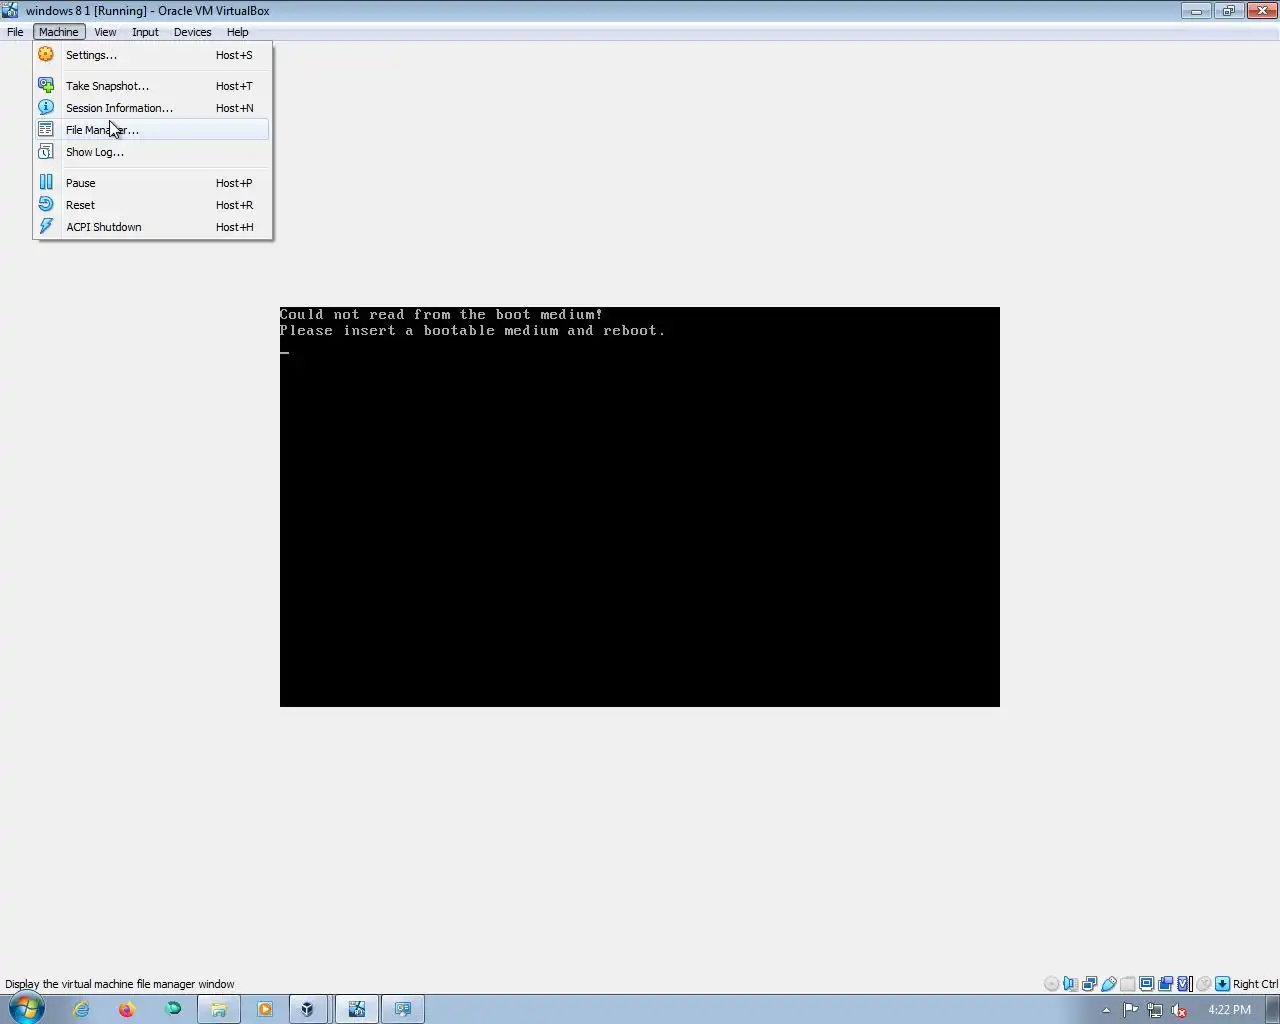Viewport: 1280px width, 1024px height.
Task: Launch Internet Explorer from taskbar
Action: pos(81,1009)
